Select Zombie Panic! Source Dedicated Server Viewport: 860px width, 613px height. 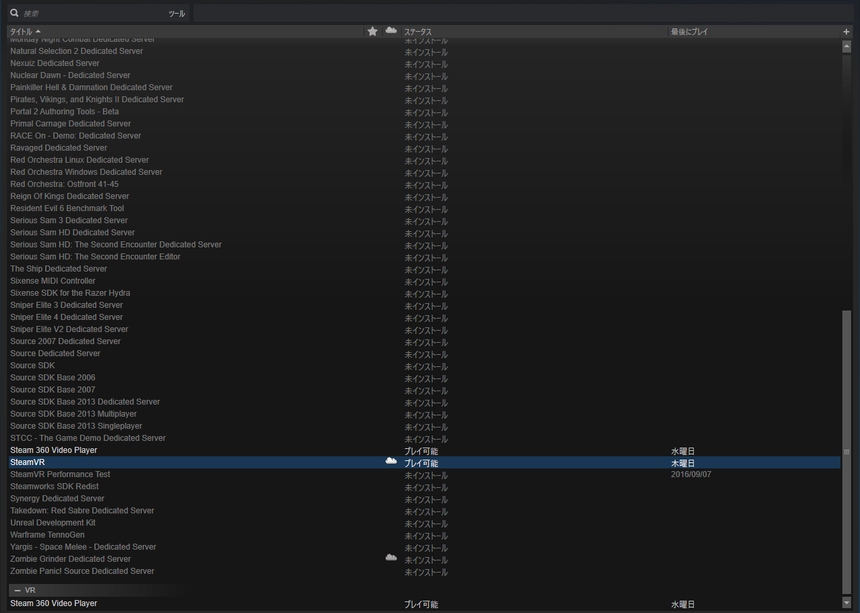coord(82,570)
